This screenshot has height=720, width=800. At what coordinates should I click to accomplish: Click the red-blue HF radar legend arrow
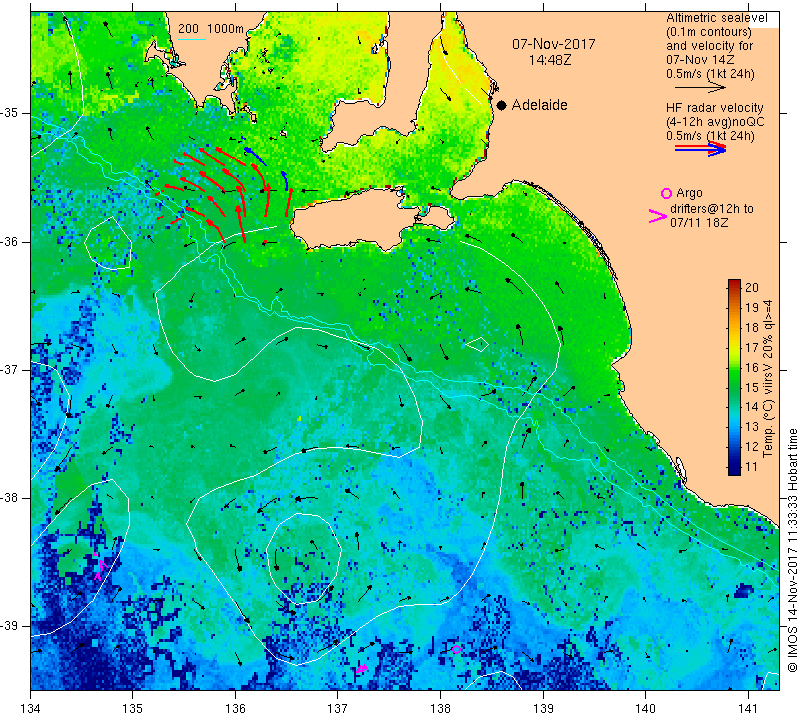point(701,149)
